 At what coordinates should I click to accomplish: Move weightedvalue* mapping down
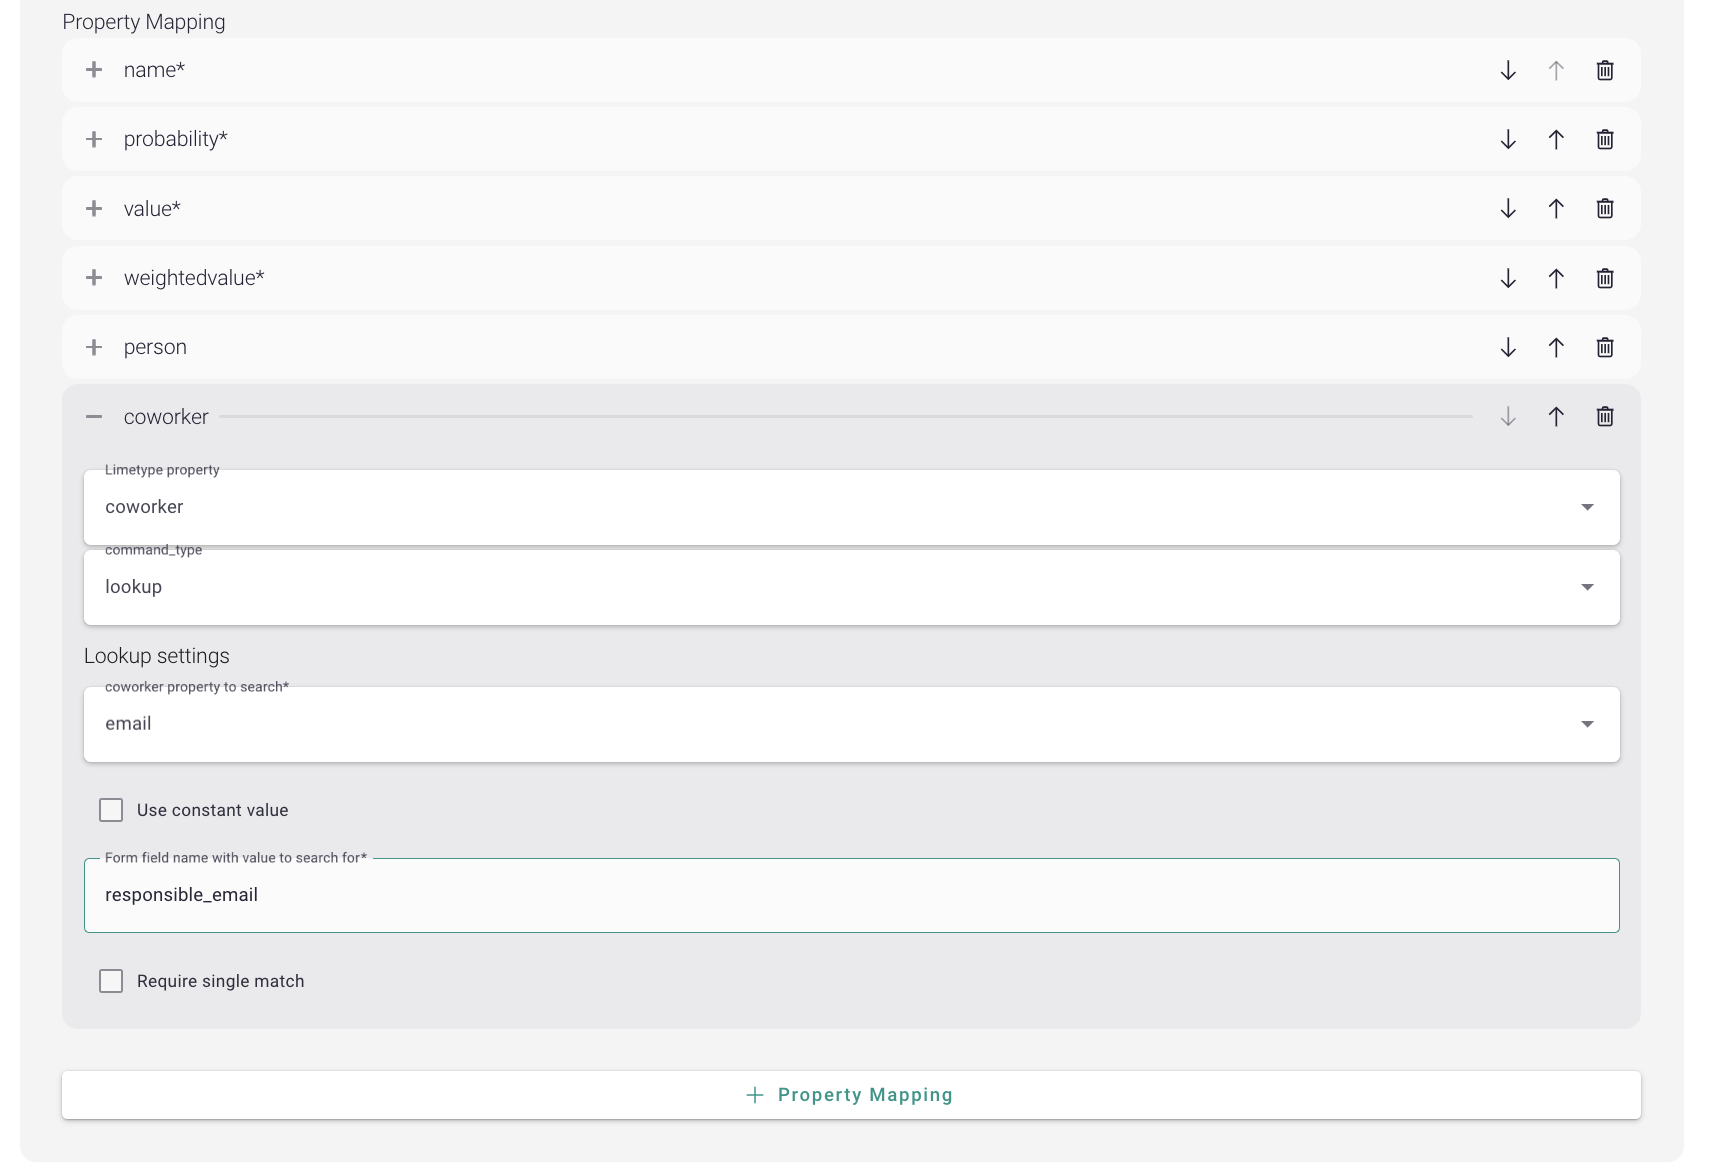[1508, 278]
